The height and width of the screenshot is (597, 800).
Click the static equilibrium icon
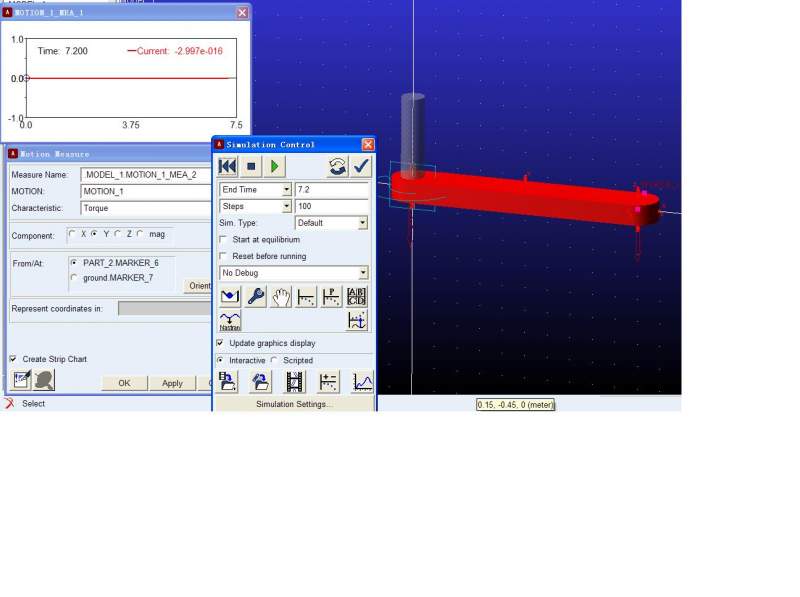click(x=230, y=296)
